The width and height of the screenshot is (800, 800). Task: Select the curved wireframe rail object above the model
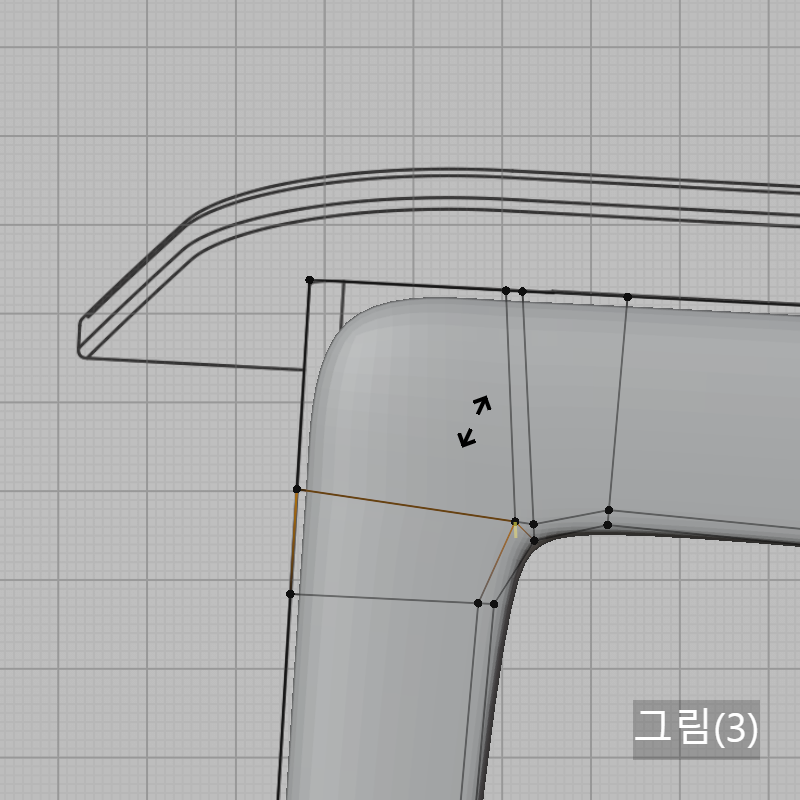point(439,199)
